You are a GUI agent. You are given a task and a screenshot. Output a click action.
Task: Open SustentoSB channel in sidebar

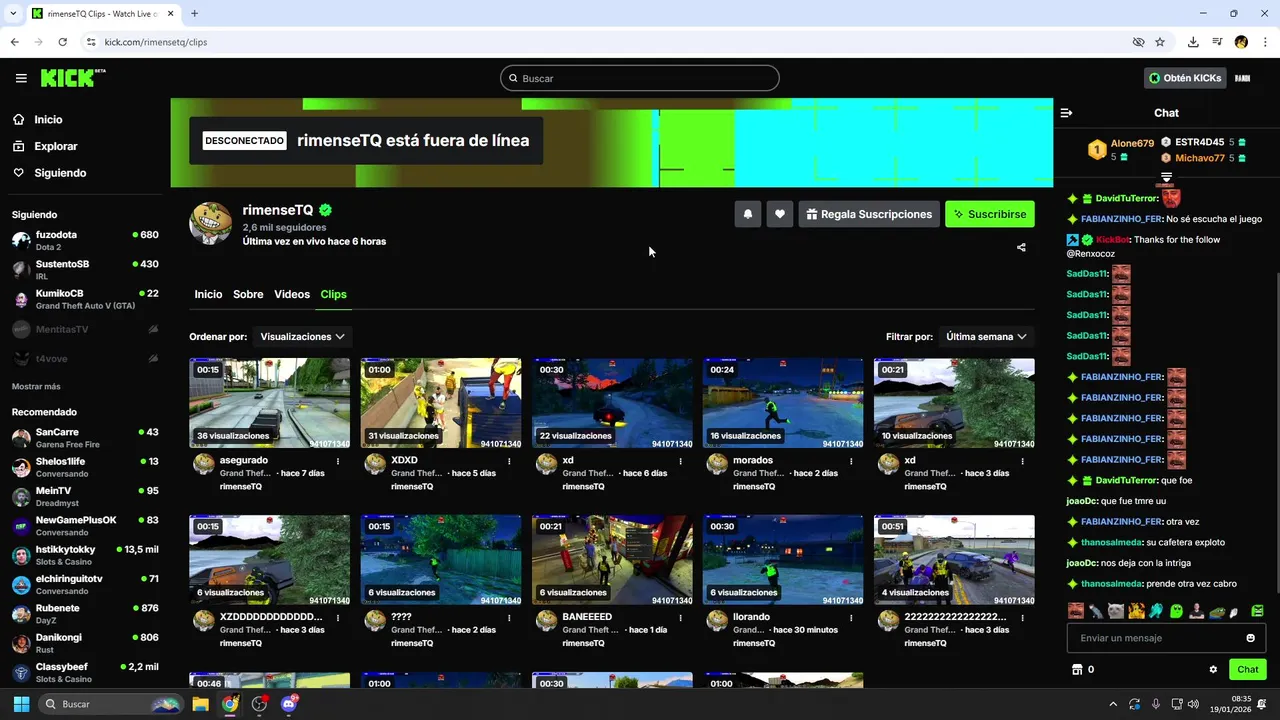(x=85, y=270)
